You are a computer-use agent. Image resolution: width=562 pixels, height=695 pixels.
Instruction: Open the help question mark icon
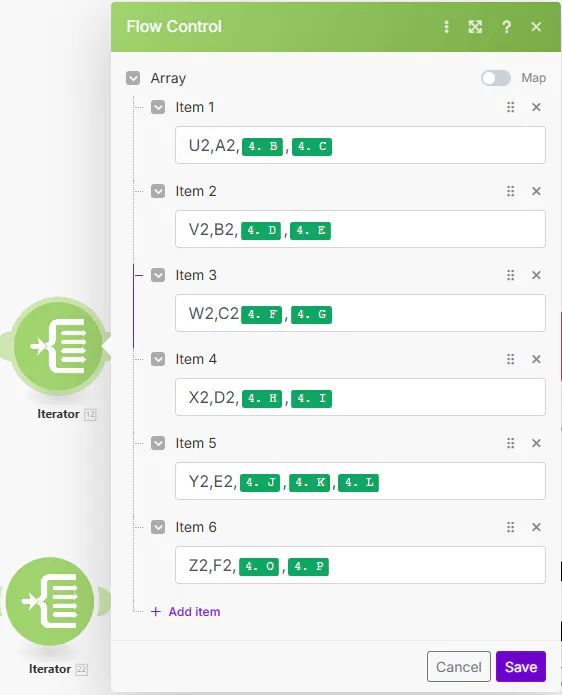[x=506, y=27]
